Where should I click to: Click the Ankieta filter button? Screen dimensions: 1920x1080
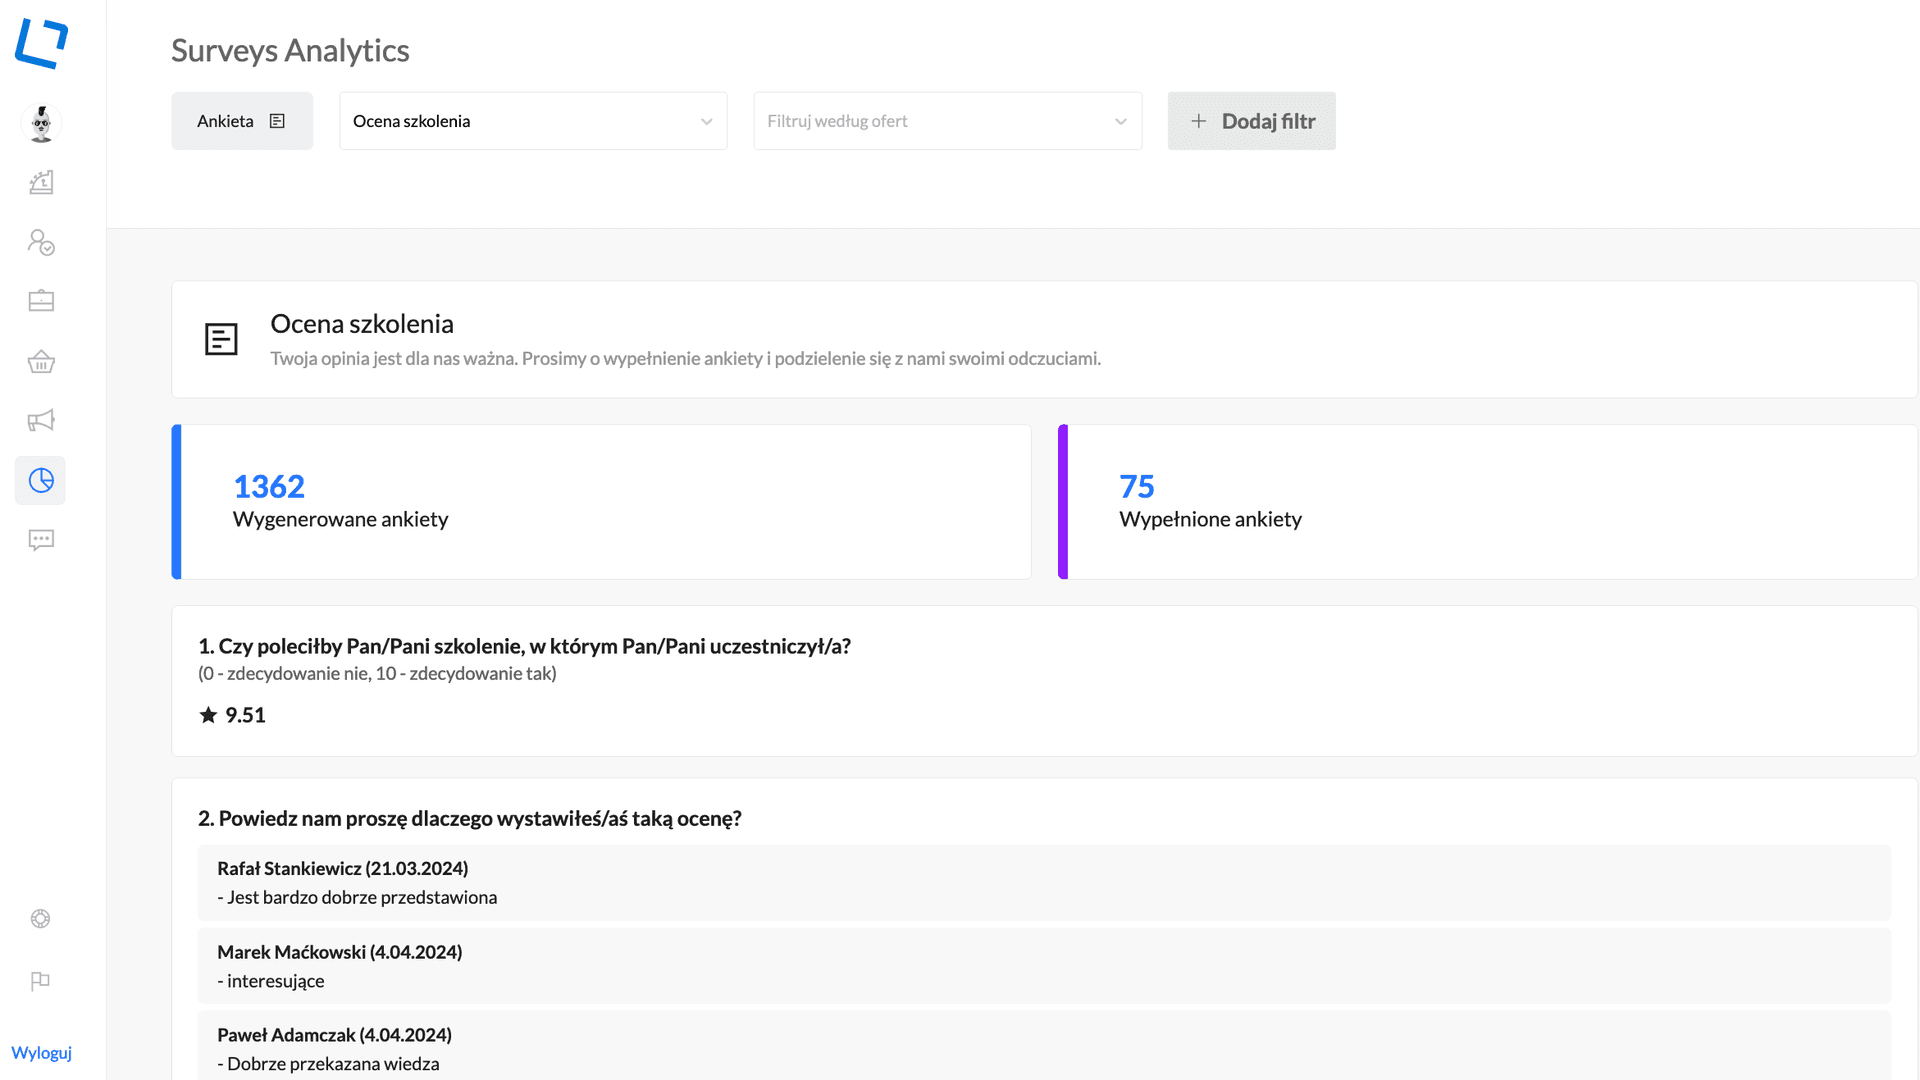[x=242, y=121]
